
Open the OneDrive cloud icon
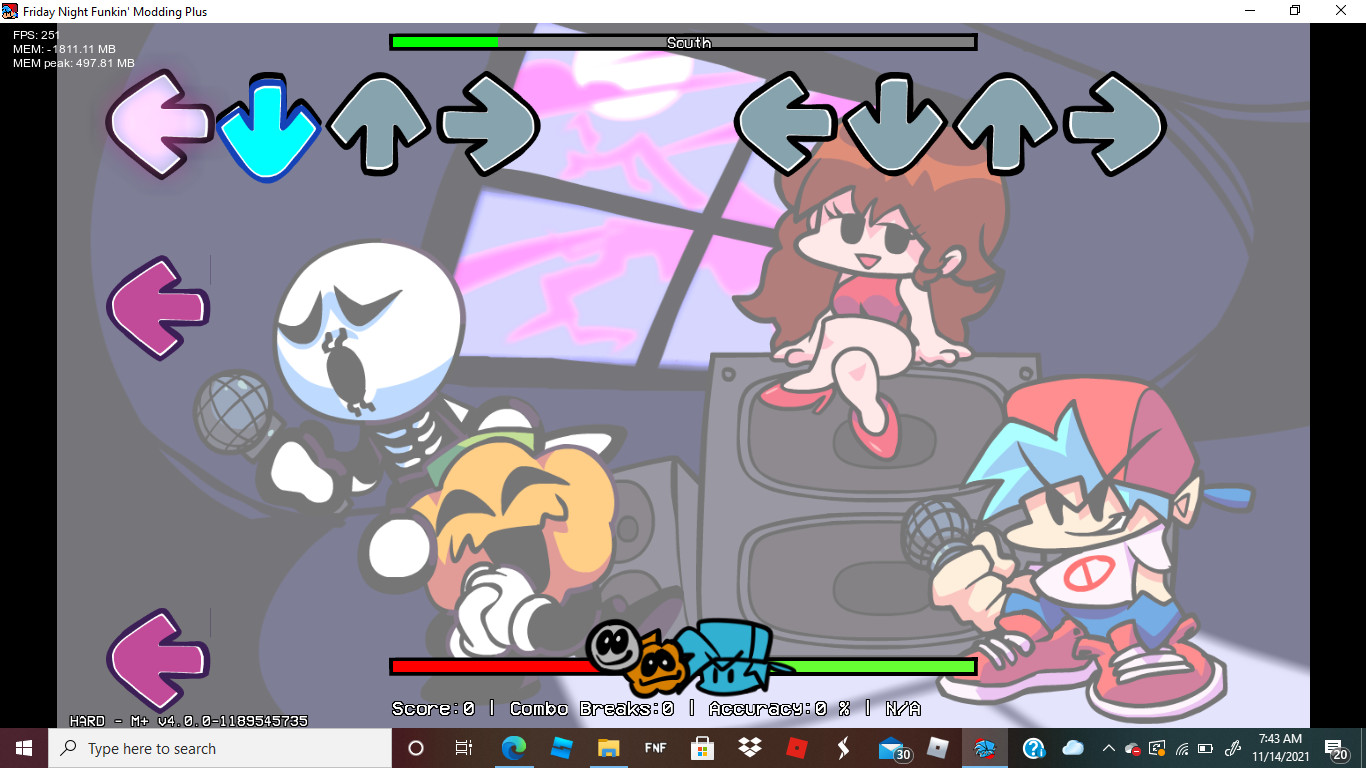pyautogui.click(x=1073, y=748)
